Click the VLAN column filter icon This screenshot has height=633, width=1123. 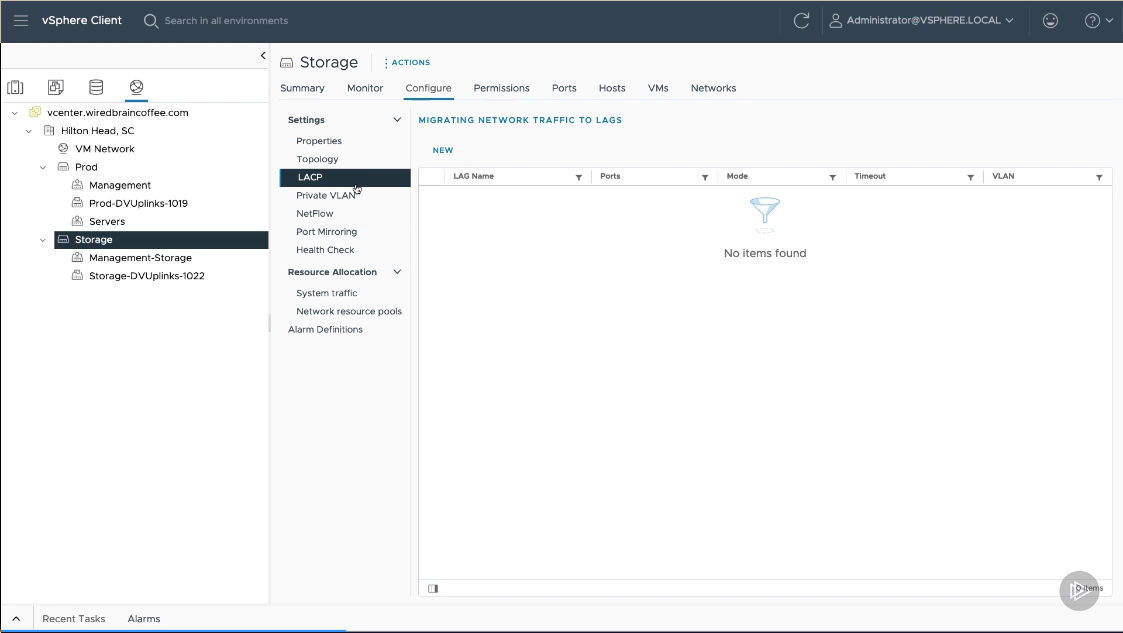1099,177
